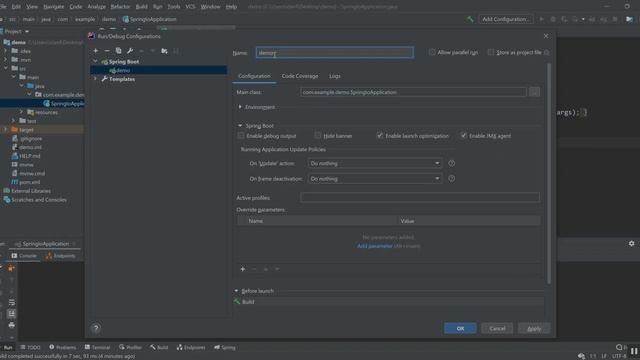Click the create folder icon in dialog toolbar
The width and height of the screenshot is (640, 360).
pyautogui.click(x=164, y=51)
